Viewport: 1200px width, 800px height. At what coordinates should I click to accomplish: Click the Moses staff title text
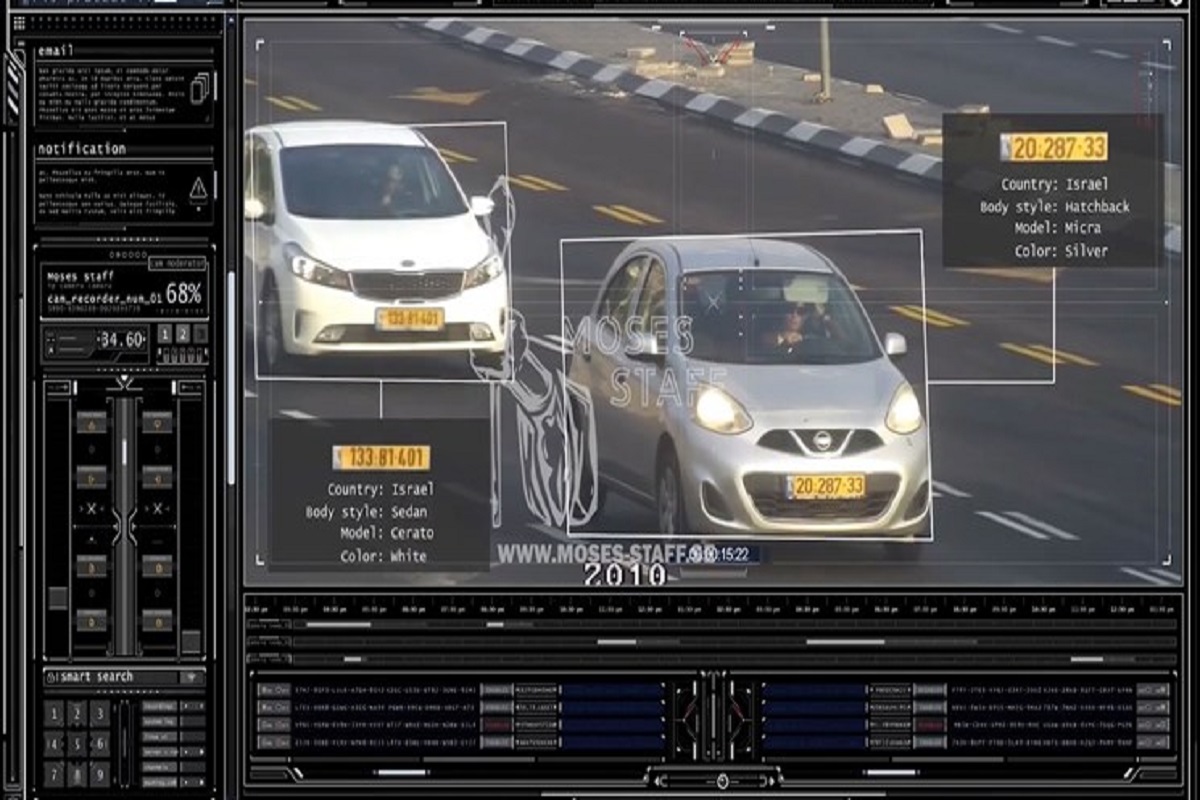click(81, 276)
